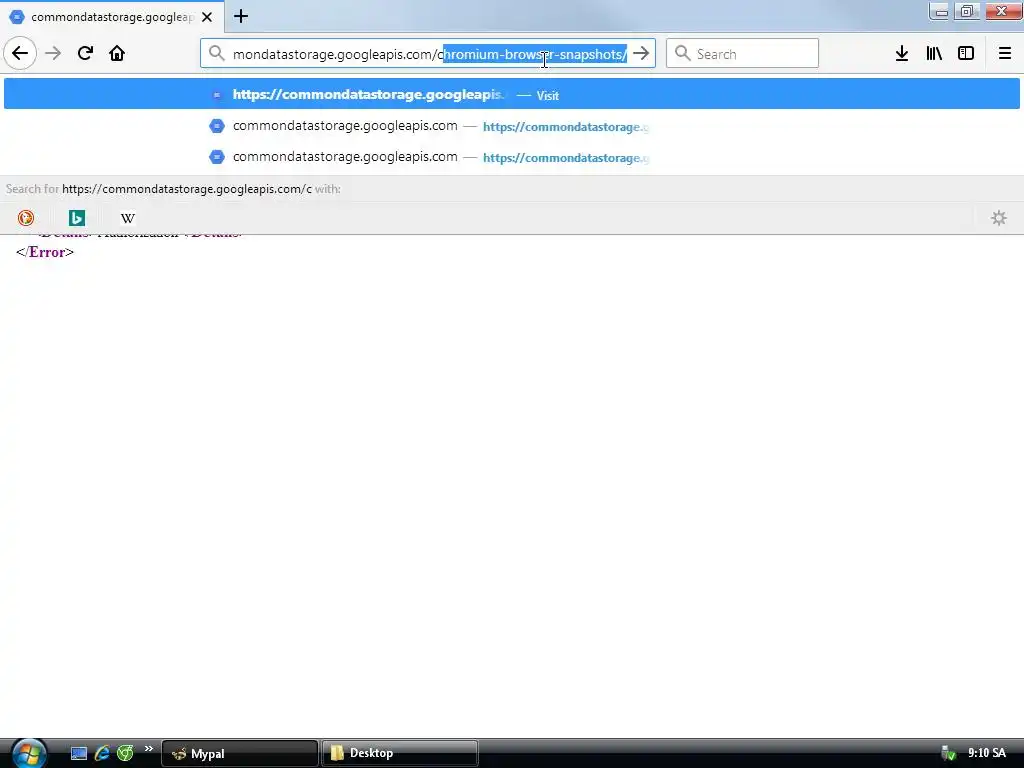Go back to the previous page
The height and width of the screenshot is (768, 1024).
(20, 53)
